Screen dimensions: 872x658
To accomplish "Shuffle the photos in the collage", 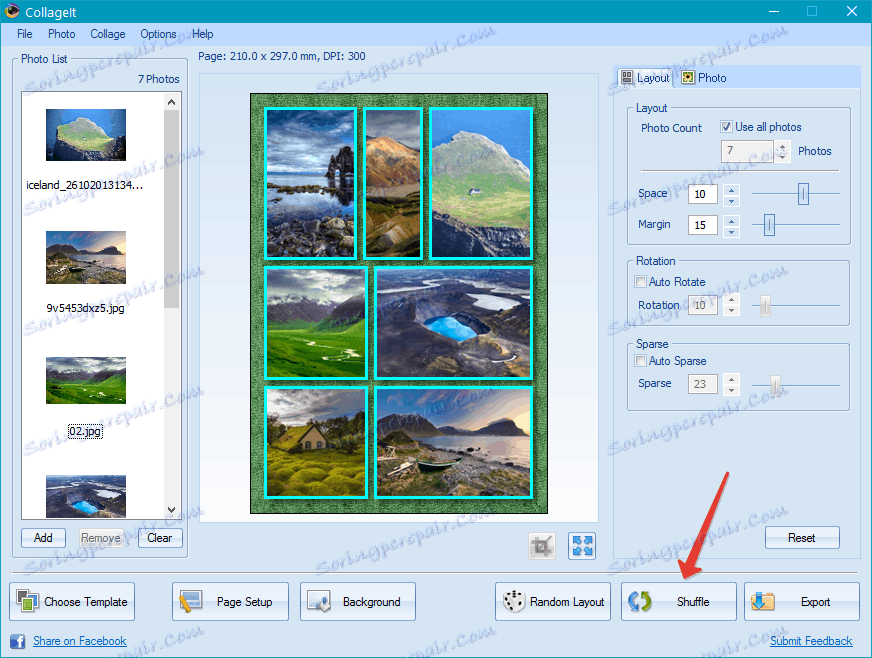I will point(678,601).
